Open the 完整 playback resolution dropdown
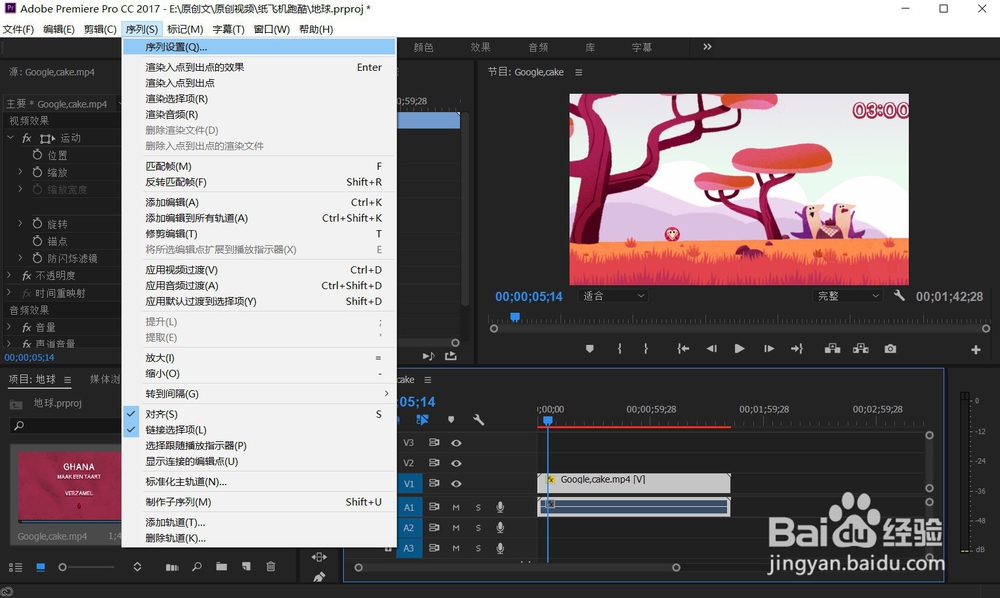The image size is (1000, 598). click(x=848, y=296)
